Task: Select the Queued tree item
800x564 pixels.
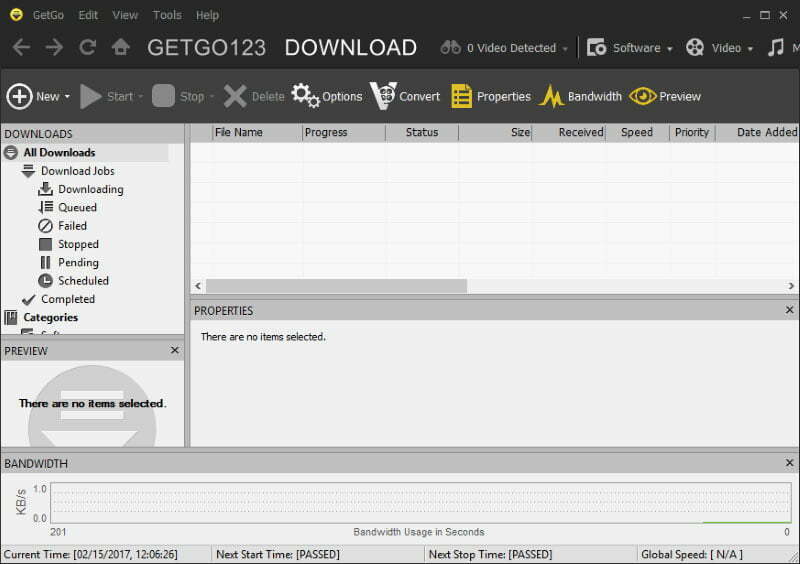Action: (77, 208)
